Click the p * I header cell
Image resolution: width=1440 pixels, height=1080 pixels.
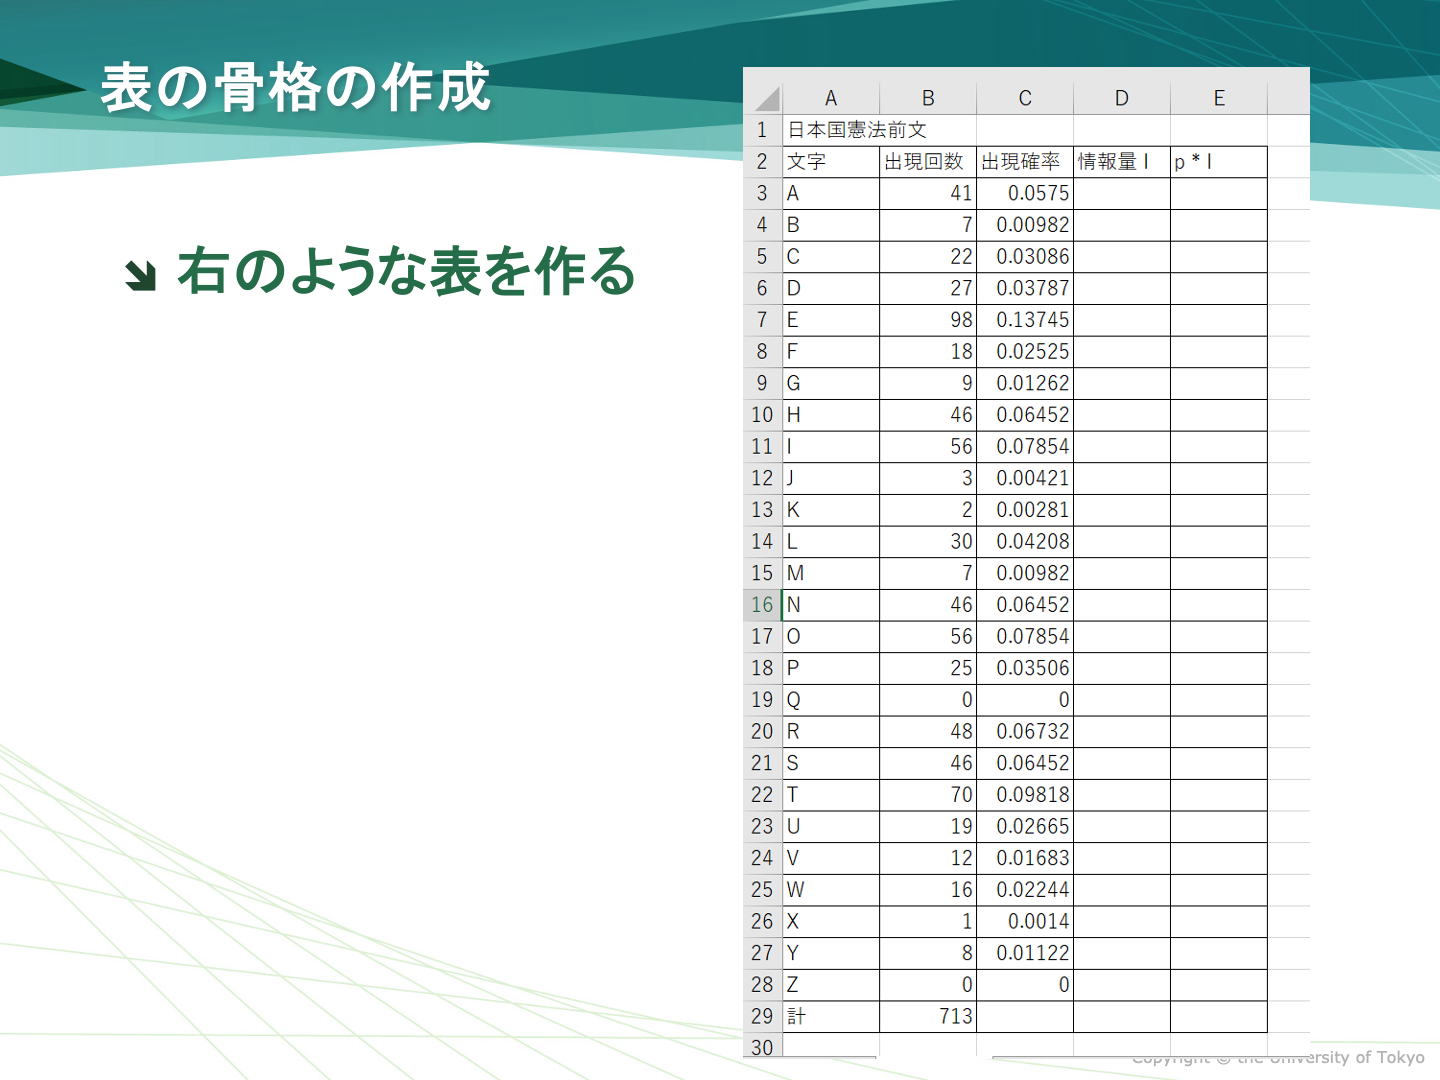1219,162
